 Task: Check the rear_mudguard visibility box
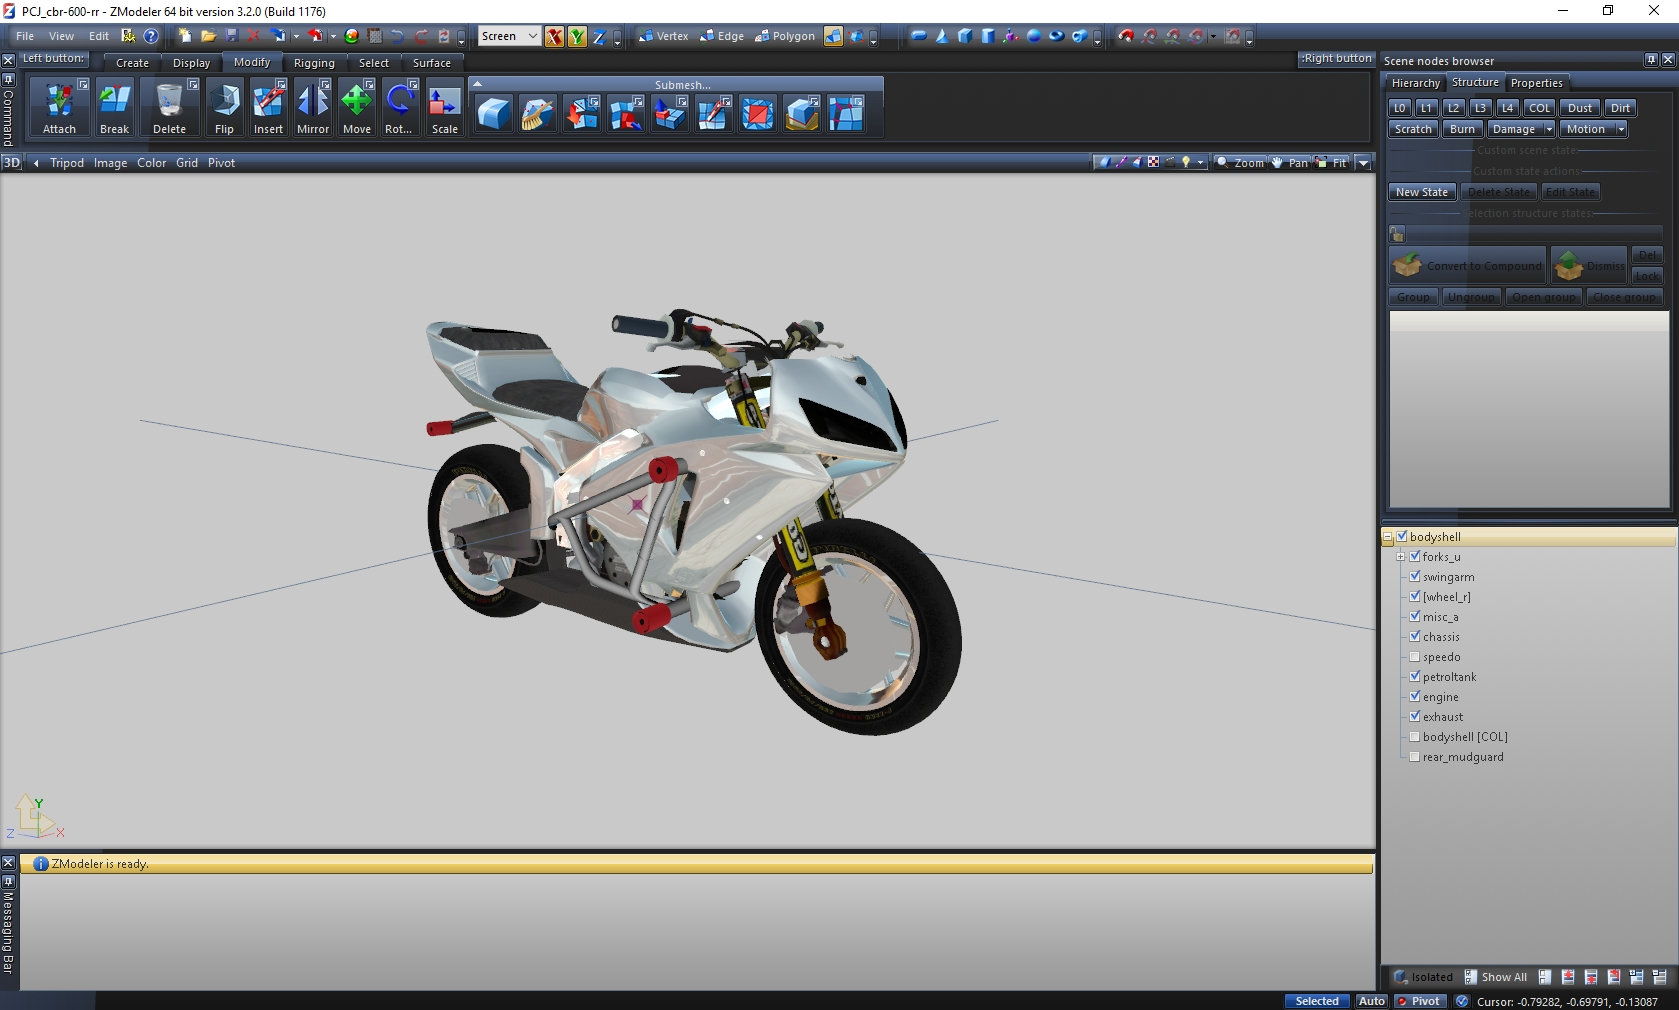[1415, 756]
